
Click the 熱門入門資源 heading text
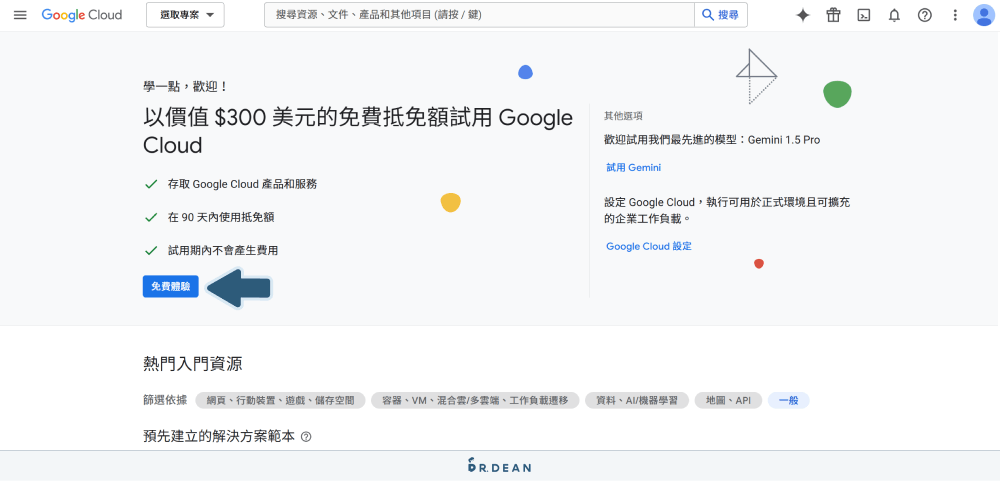(x=193, y=364)
